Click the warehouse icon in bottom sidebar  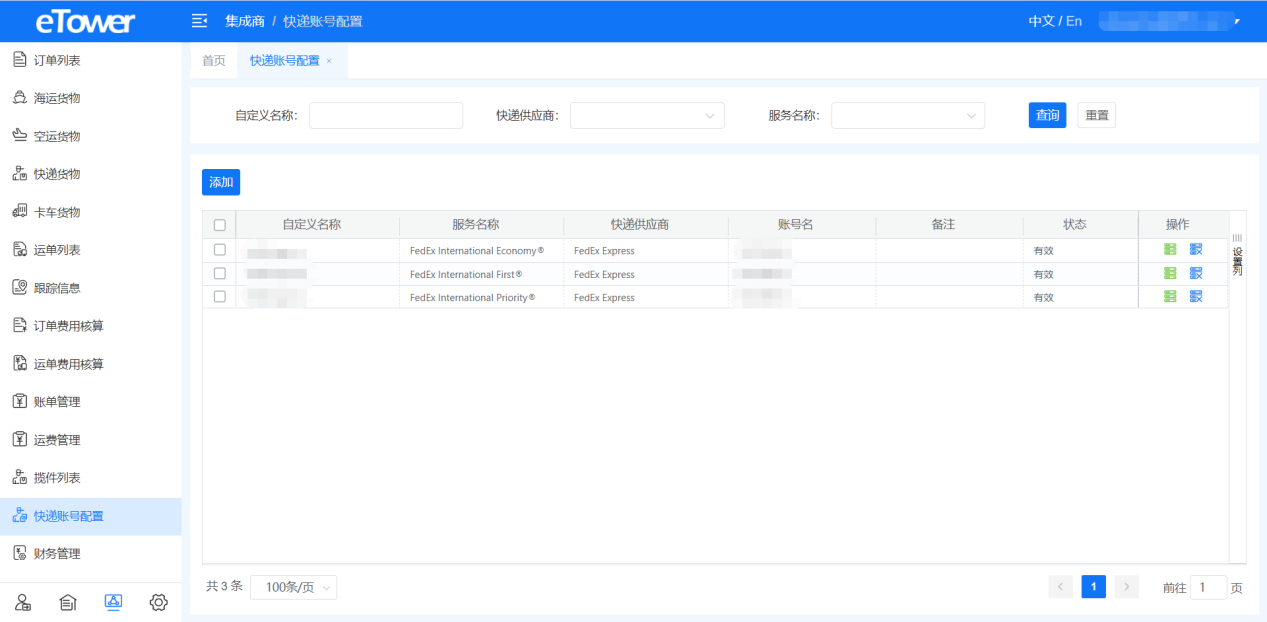pos(68,602)
